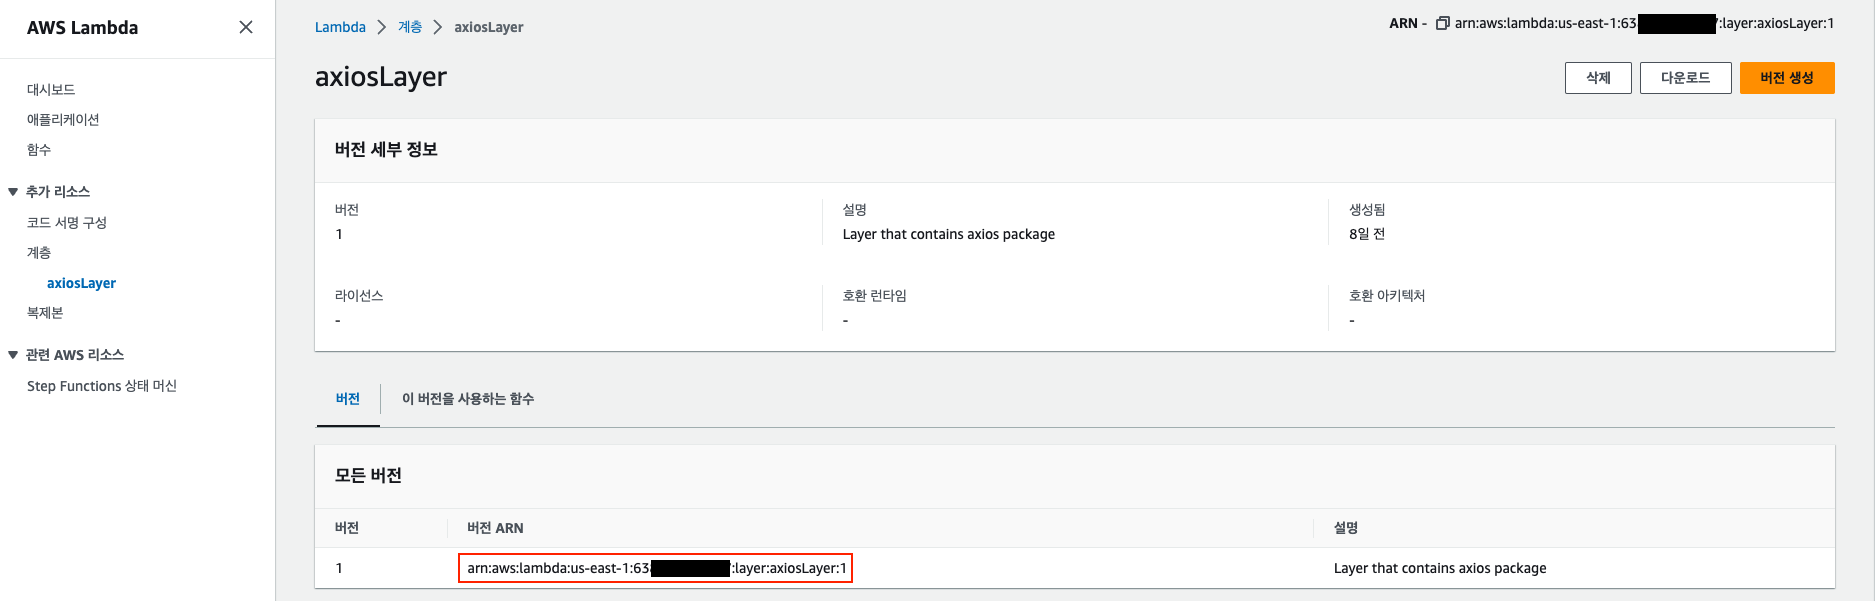Copy the ARN with the copy icon
This screenshot has height=601, width=1876.
tap(1442, 23)
